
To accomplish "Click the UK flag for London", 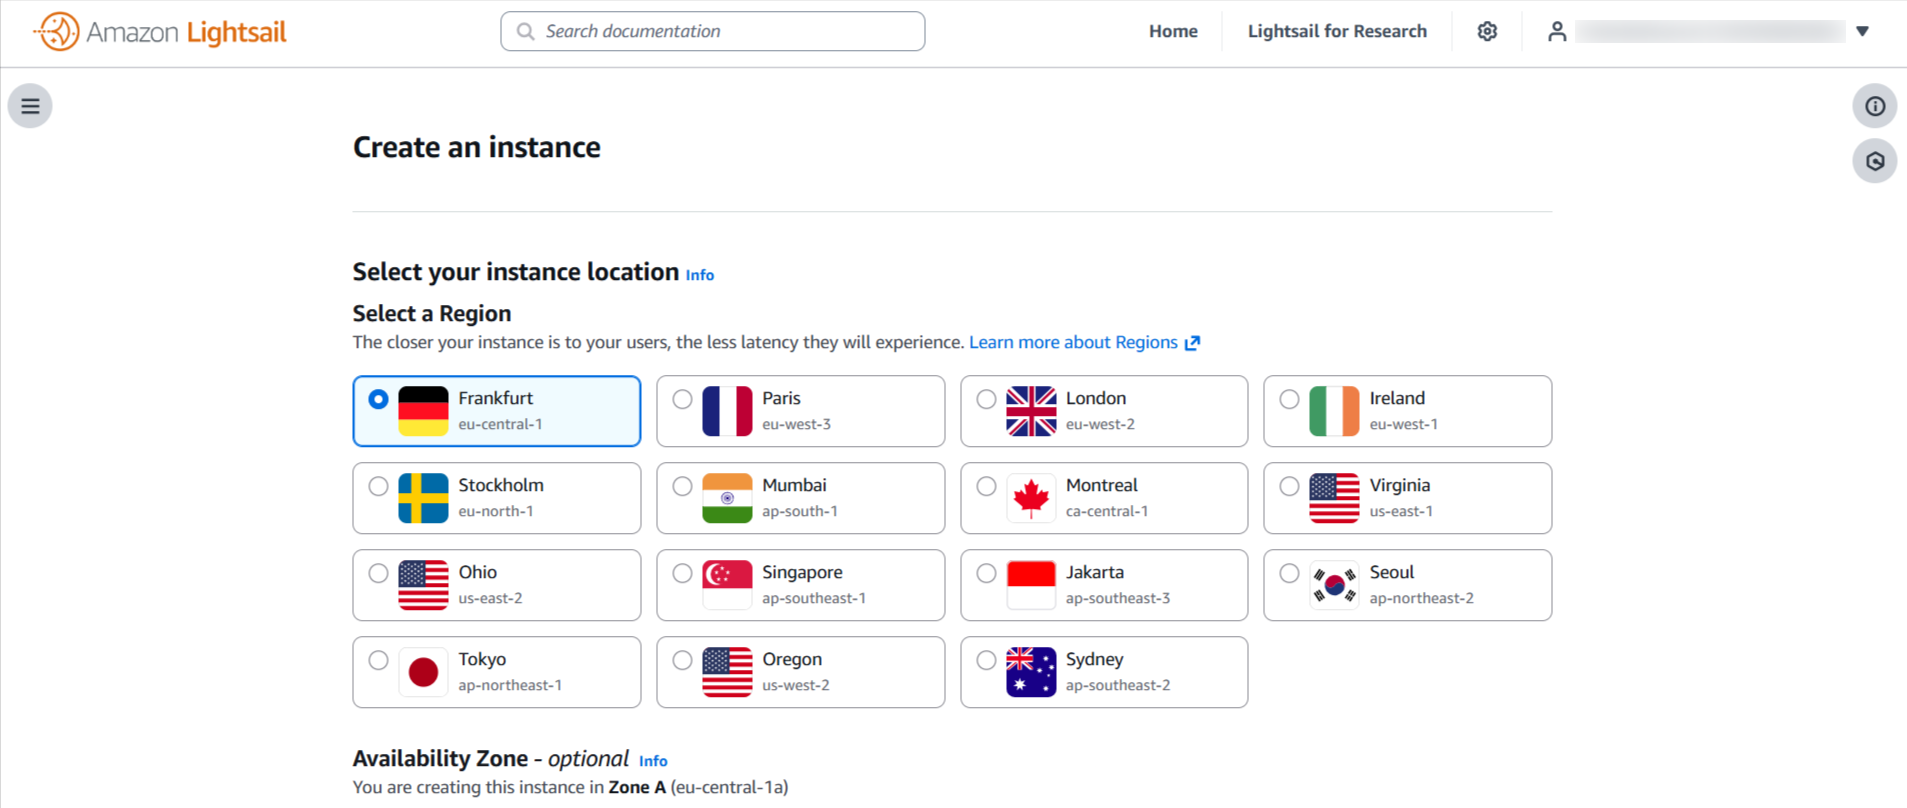I will [x=1031, y=411].
